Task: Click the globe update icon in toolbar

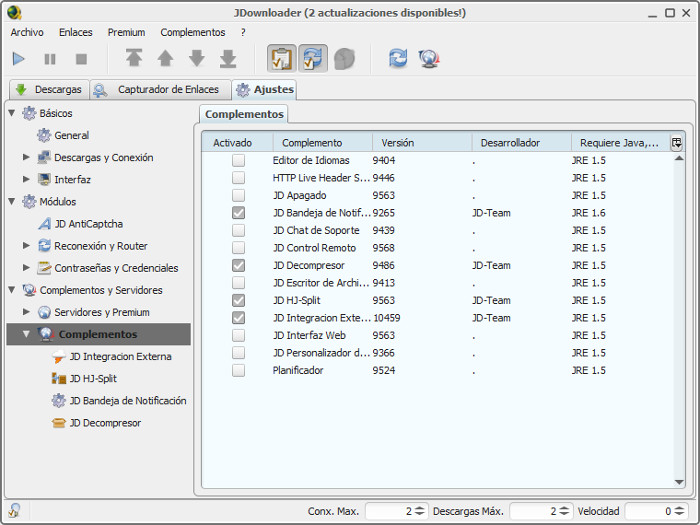Action: (429, 58)
